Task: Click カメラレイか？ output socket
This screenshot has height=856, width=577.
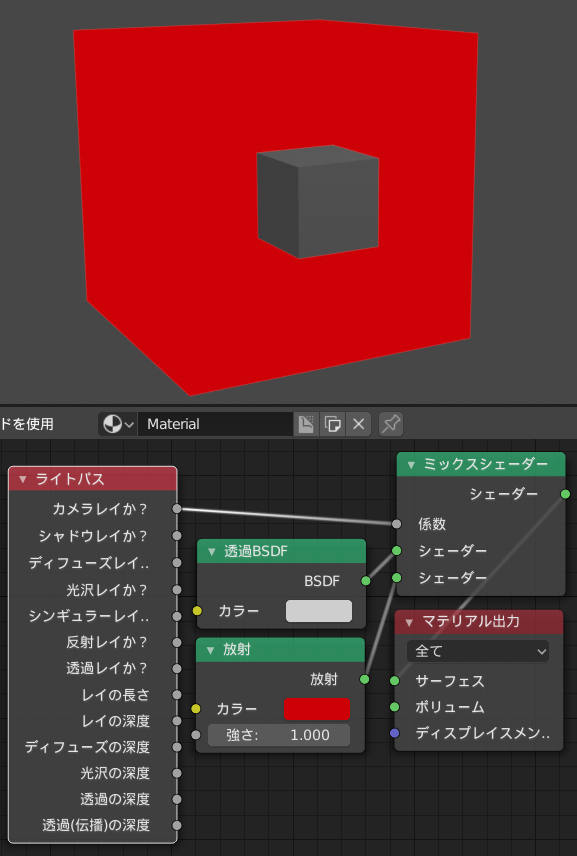Action: (177, 509)
